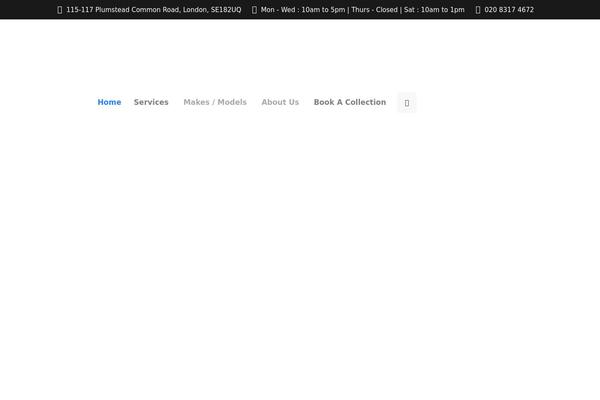Image resolution: width=600 pixels, height=400 pixels.
Task: Click the opening hours Mon - Wed text
Action: 362,10
